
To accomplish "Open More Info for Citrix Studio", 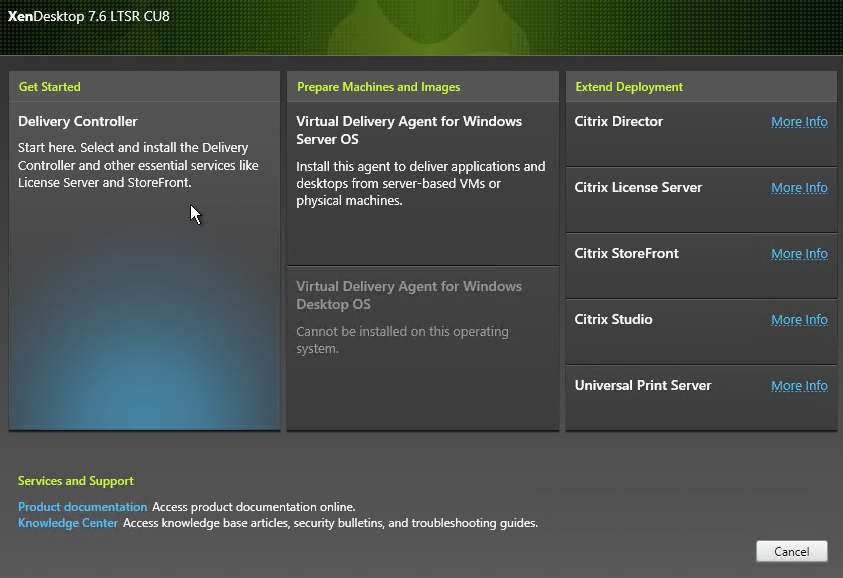I will tap(799, 320).
